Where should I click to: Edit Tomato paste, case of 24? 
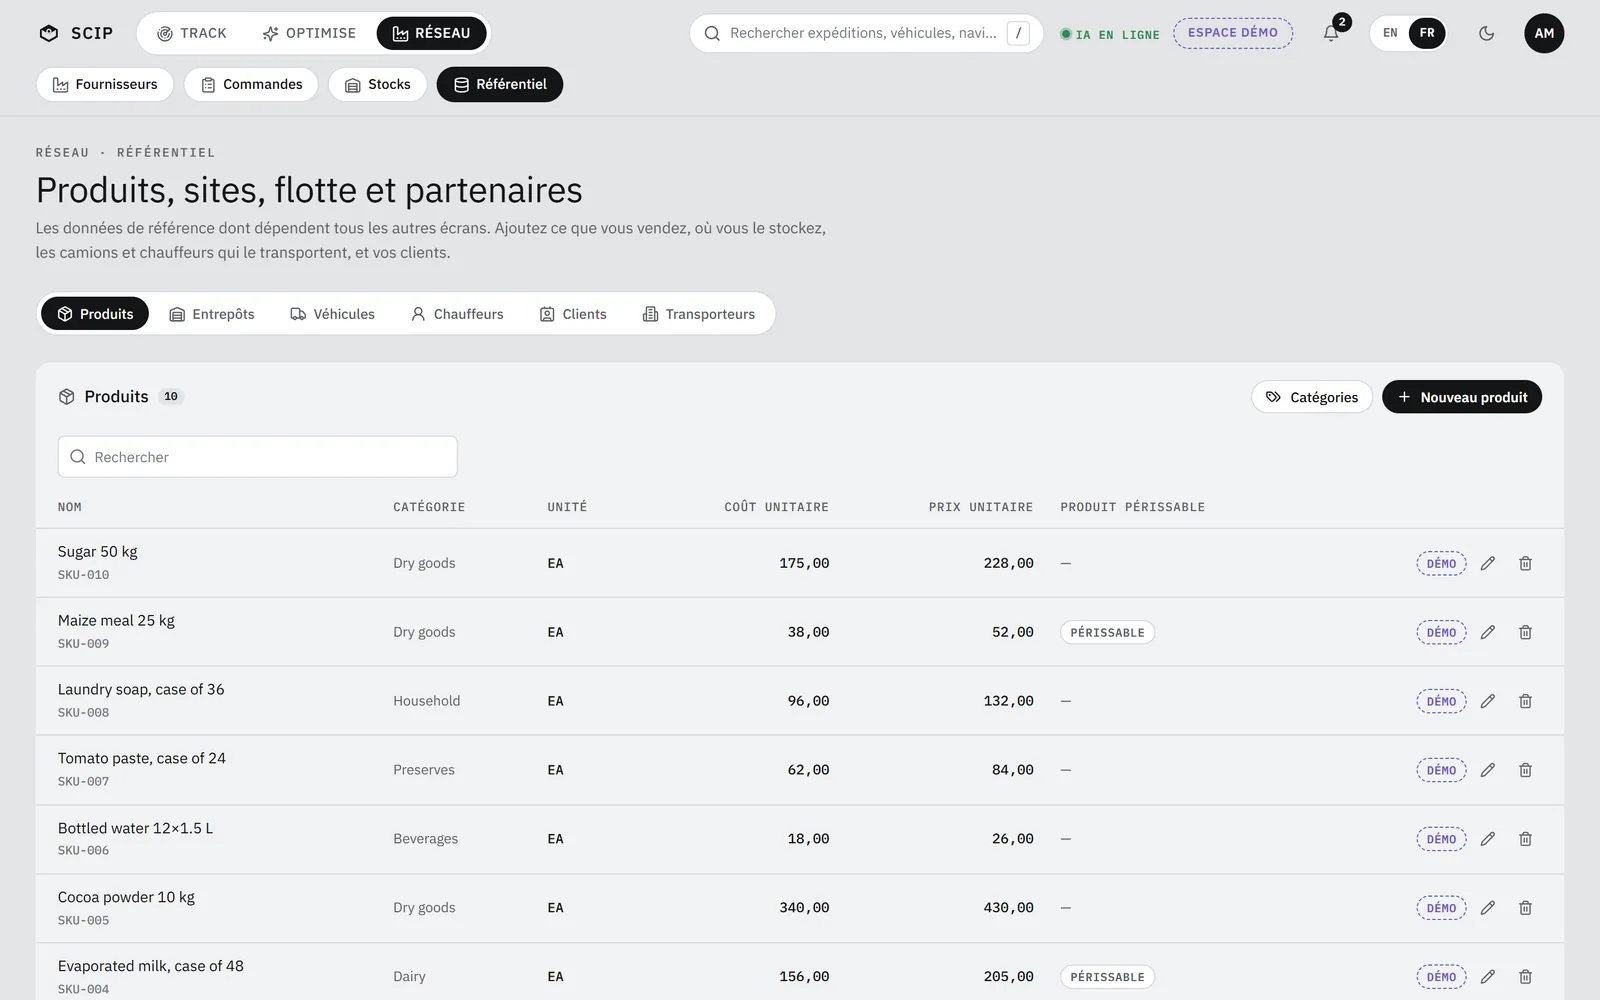point(1488,770)
